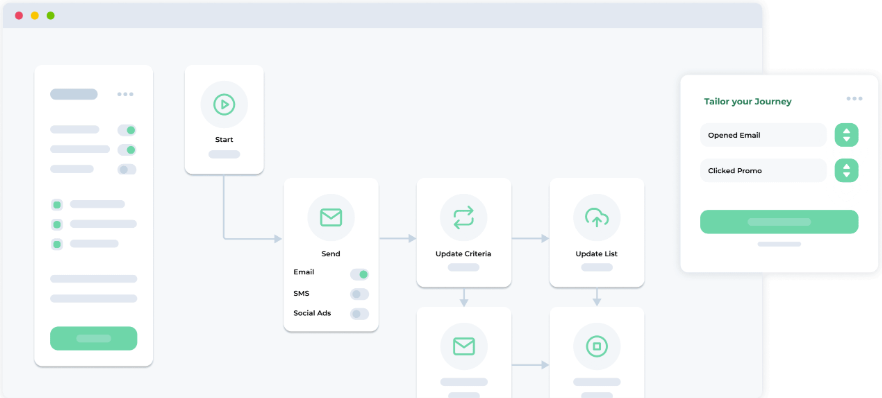Enable the SMS switch
The width and height of the screenshot is (882, 398).
359,294
